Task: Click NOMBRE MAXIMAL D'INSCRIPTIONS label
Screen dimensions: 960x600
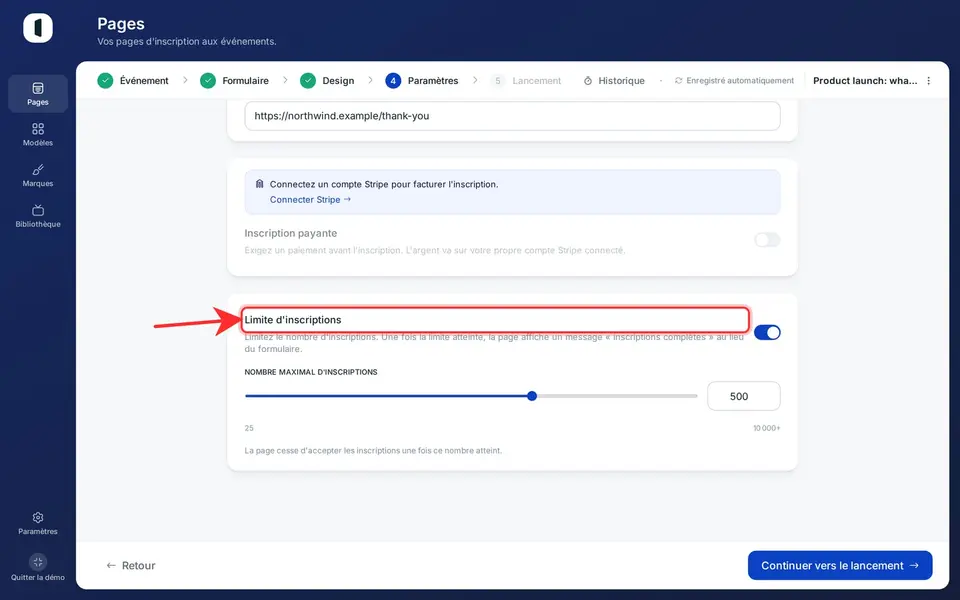Action: click(x=311, y=372)
